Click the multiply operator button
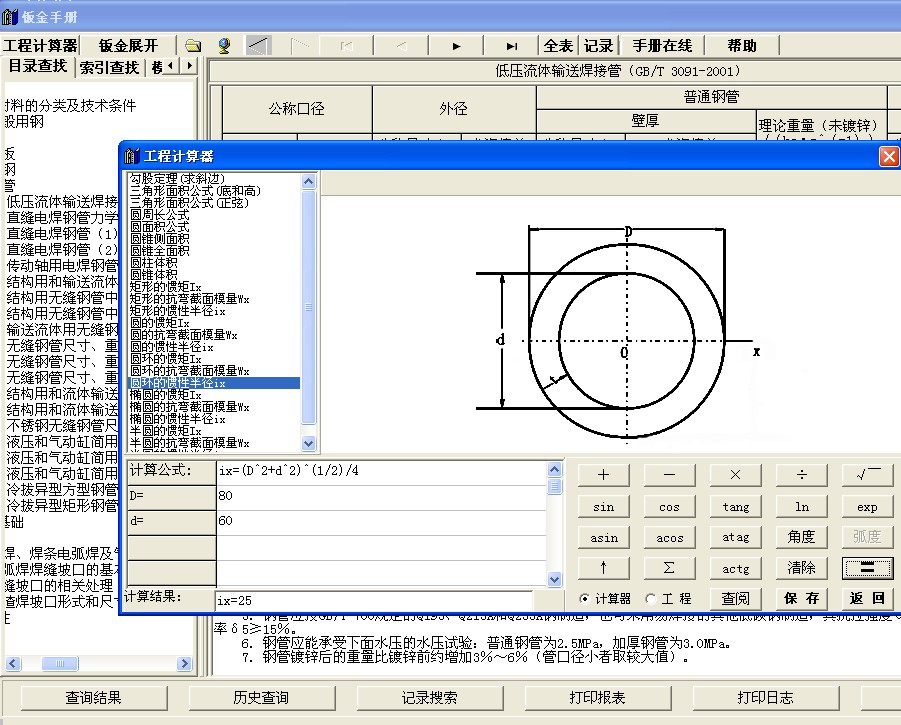The image size is (901, 725). [x=736, y=475]
